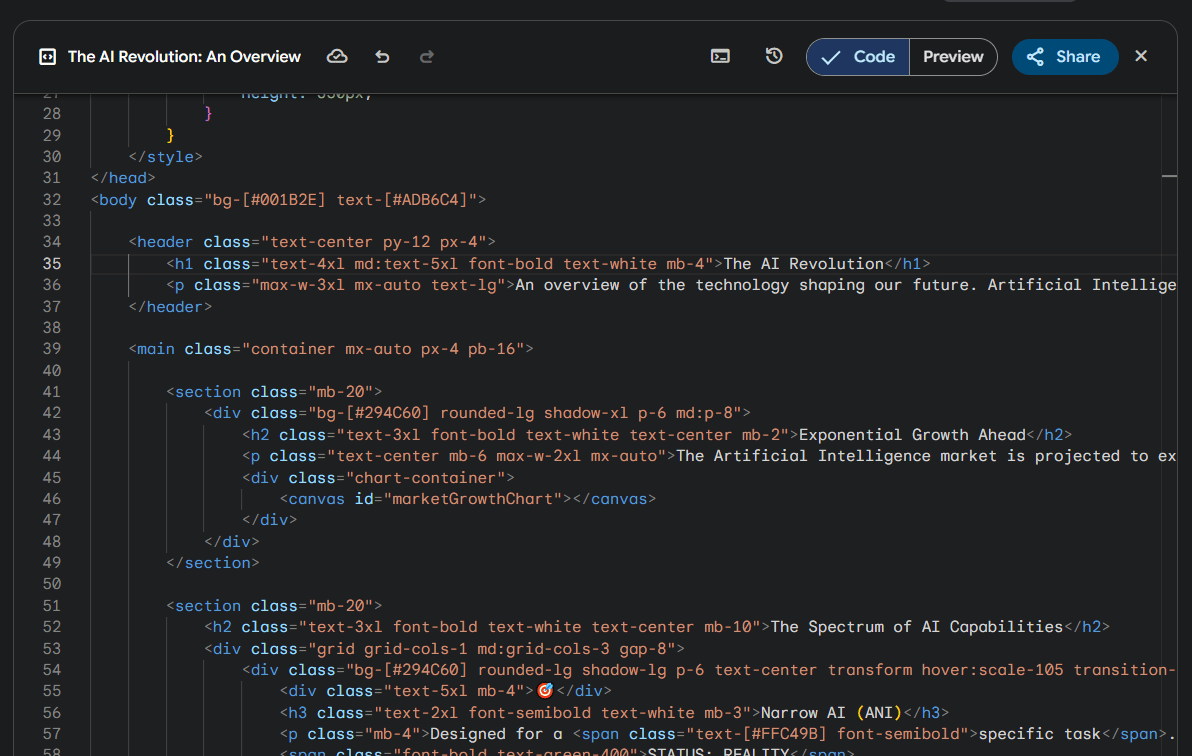Close the canvas editor panel
The width and height of the screenshot is (1192, 756).
1141,57
